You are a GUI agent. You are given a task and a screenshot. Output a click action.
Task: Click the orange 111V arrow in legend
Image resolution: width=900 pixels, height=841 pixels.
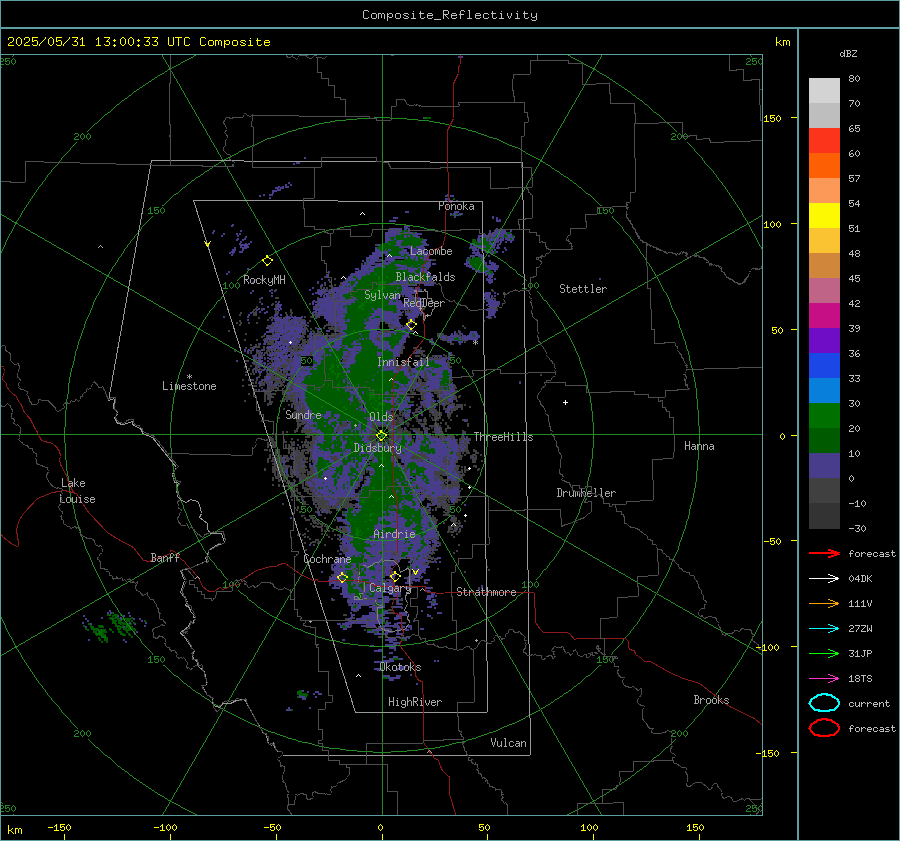pyautogui.click(x=824, y=603)
